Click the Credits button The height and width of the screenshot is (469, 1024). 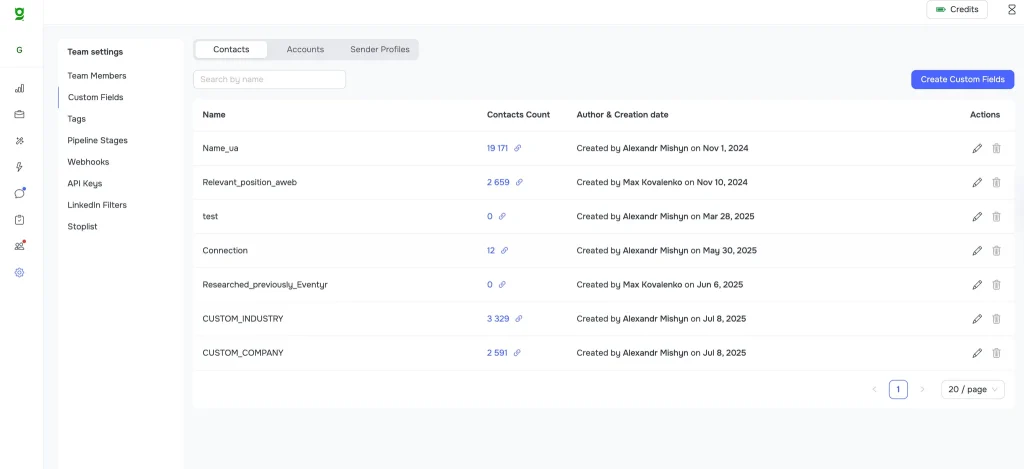[x=957, y=10]
